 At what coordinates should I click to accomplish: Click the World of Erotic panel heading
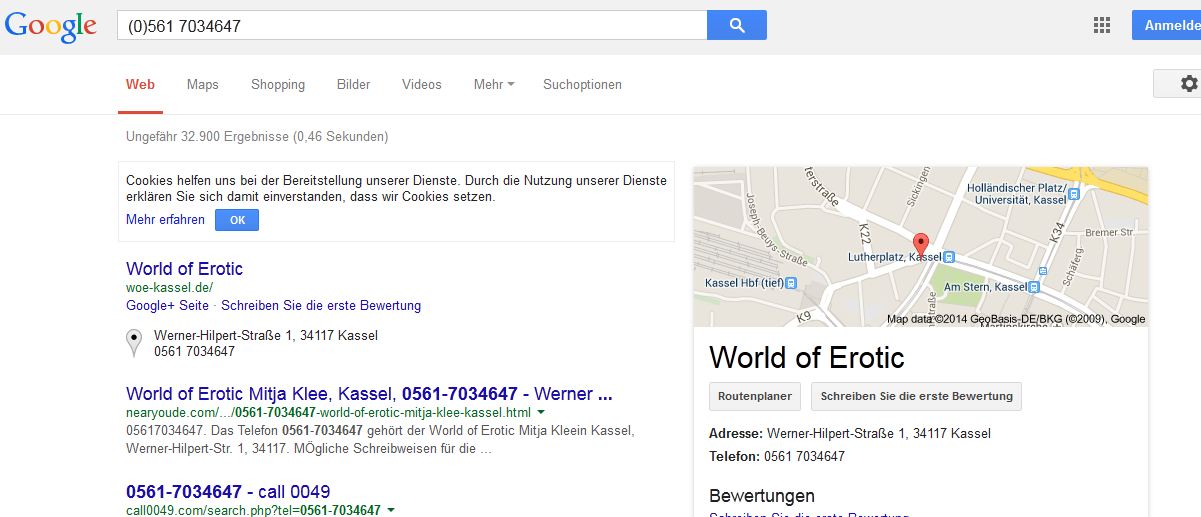tap(806, 357)
